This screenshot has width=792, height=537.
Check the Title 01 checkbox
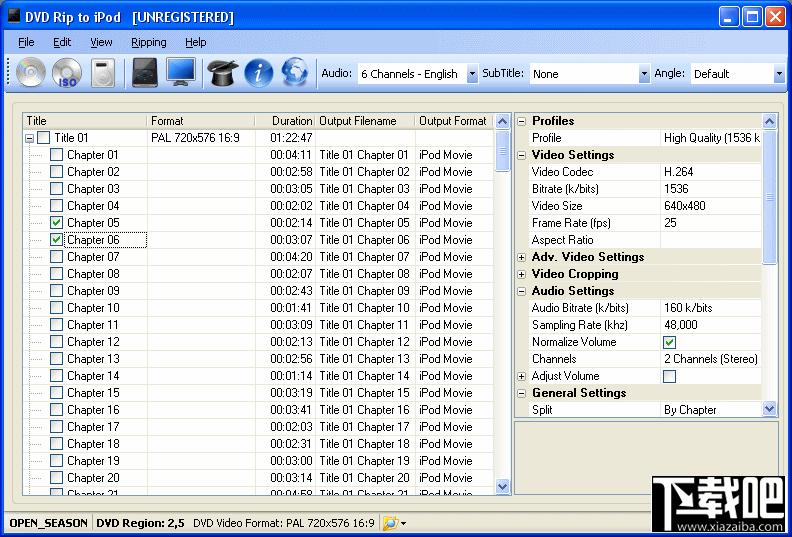click(44, 137)
